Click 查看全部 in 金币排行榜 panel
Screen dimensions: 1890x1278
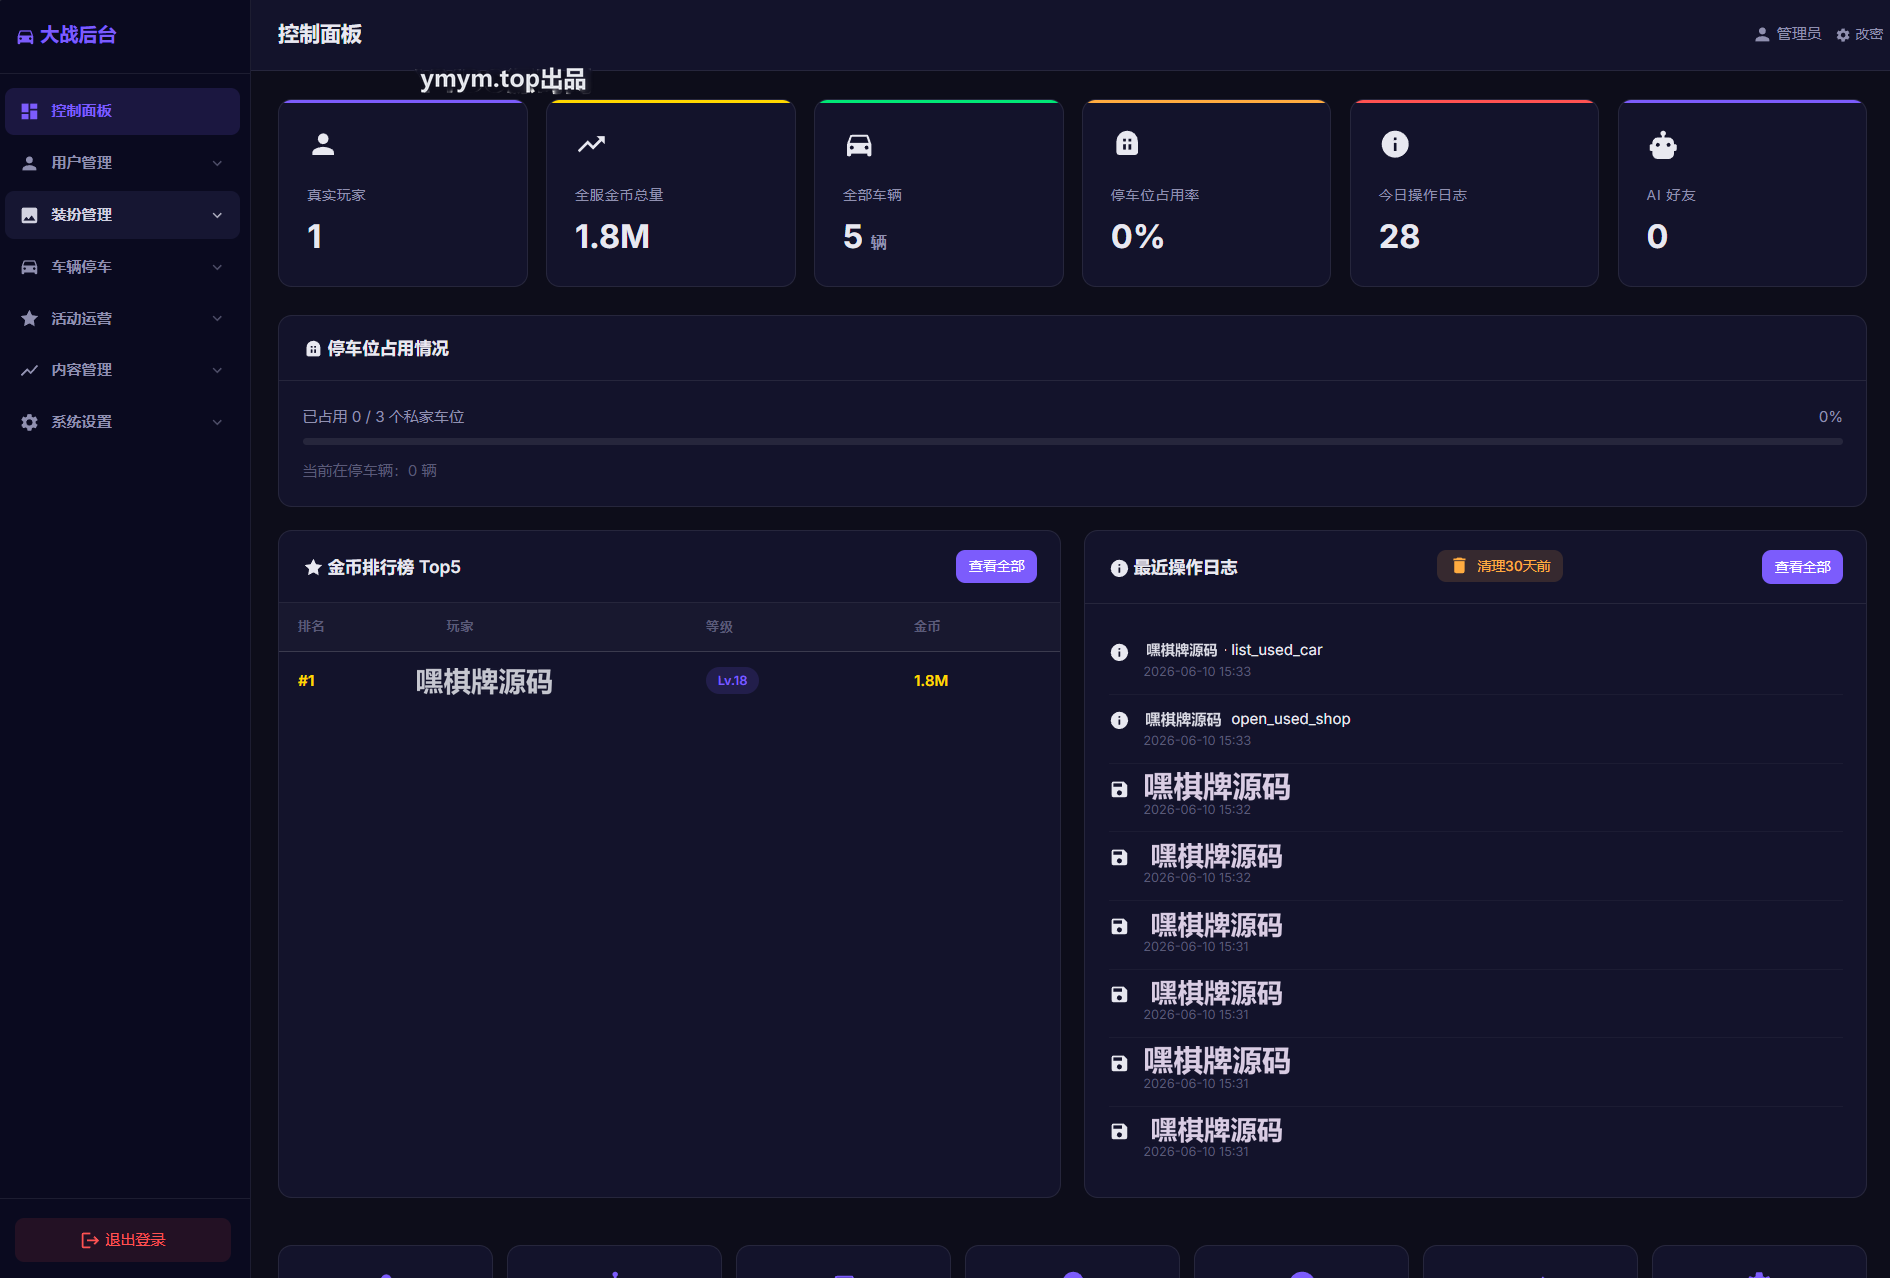coord(996,566)
